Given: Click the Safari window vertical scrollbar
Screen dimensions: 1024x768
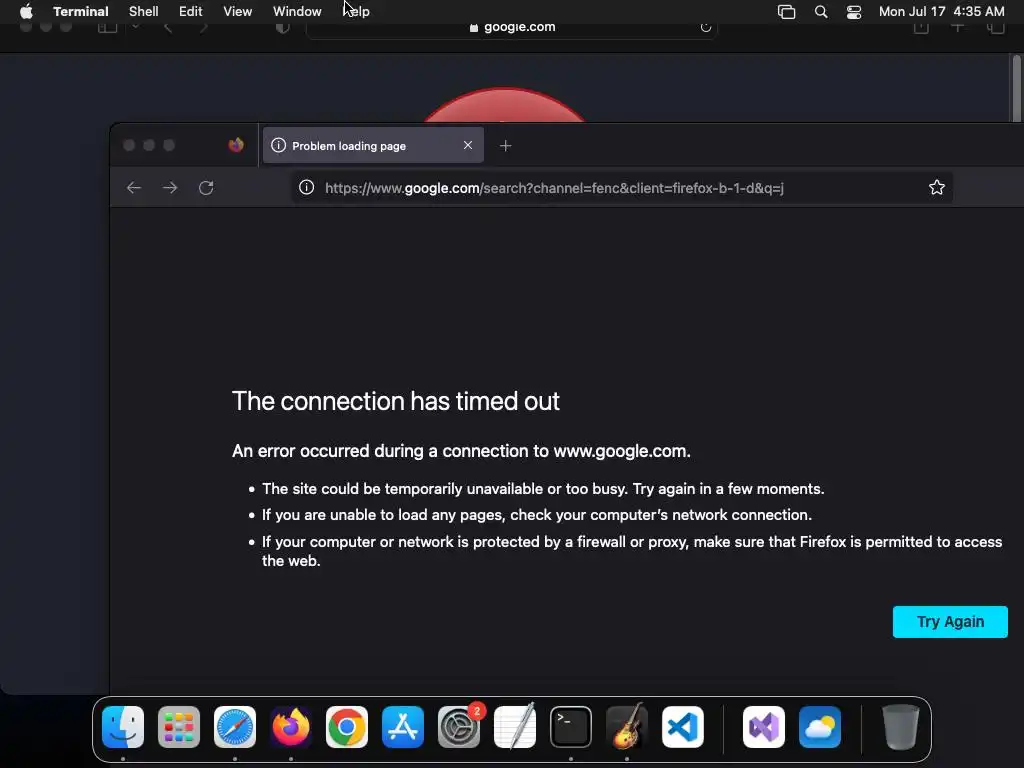Looking at the screenshot, I should [x=1016, y=88].
